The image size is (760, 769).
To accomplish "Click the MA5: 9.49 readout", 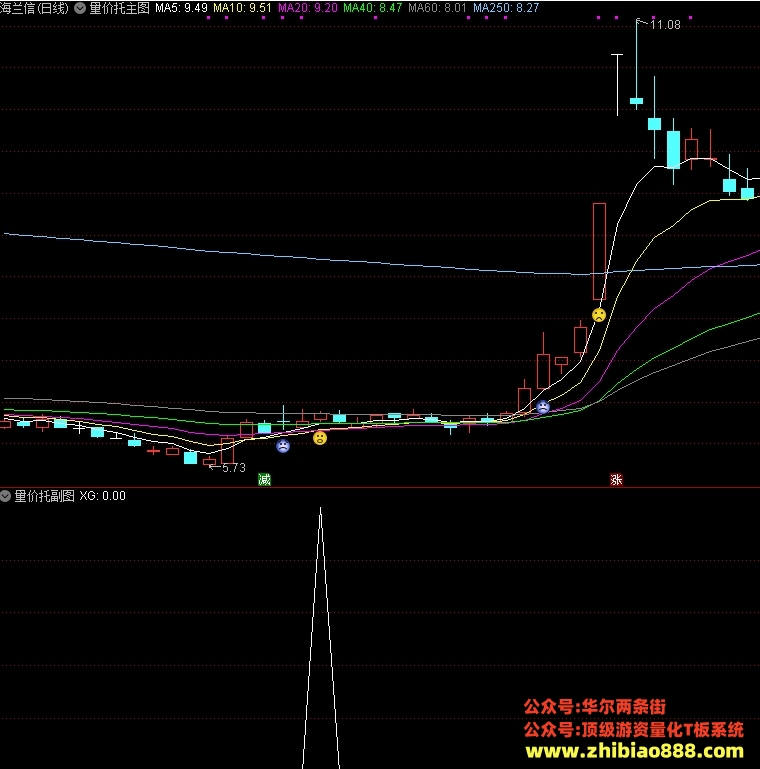I will [181, 8].
